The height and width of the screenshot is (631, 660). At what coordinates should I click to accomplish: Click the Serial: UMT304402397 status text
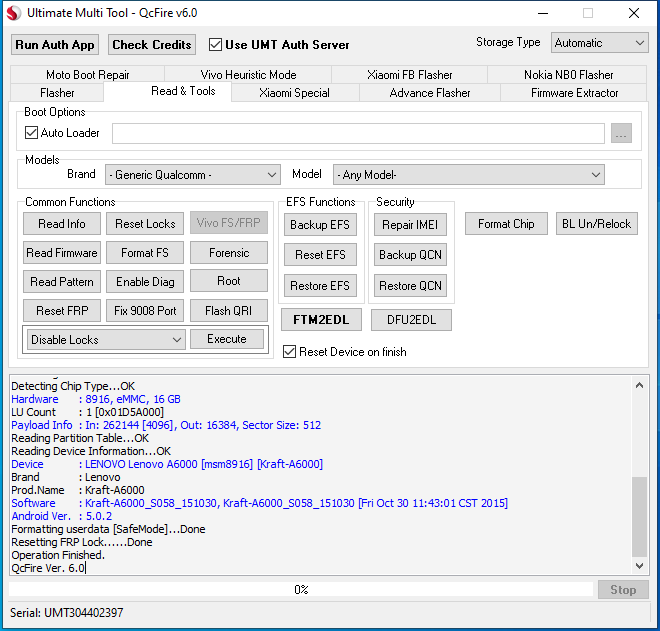[x=67, y=612]
